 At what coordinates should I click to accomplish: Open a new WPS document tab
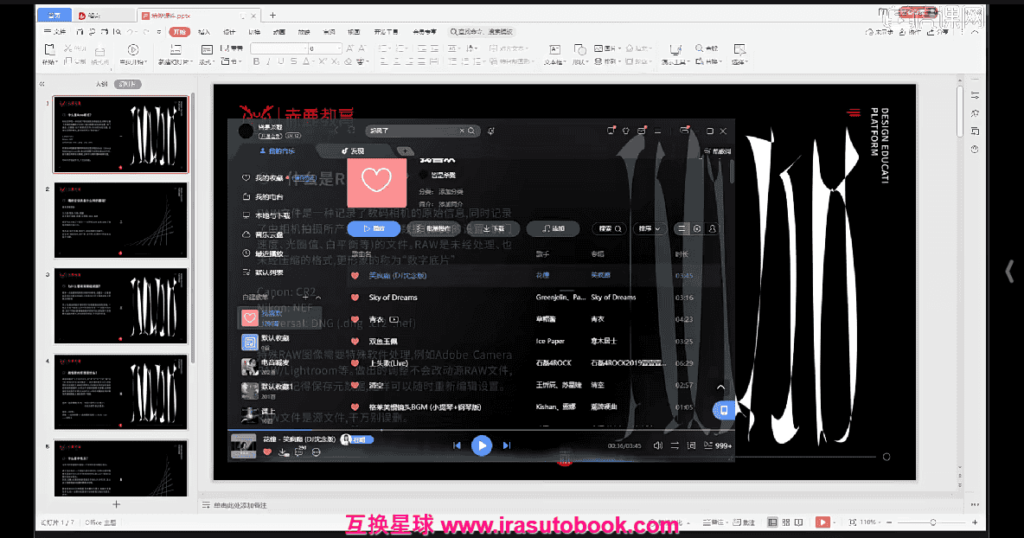tap(272, 15)
